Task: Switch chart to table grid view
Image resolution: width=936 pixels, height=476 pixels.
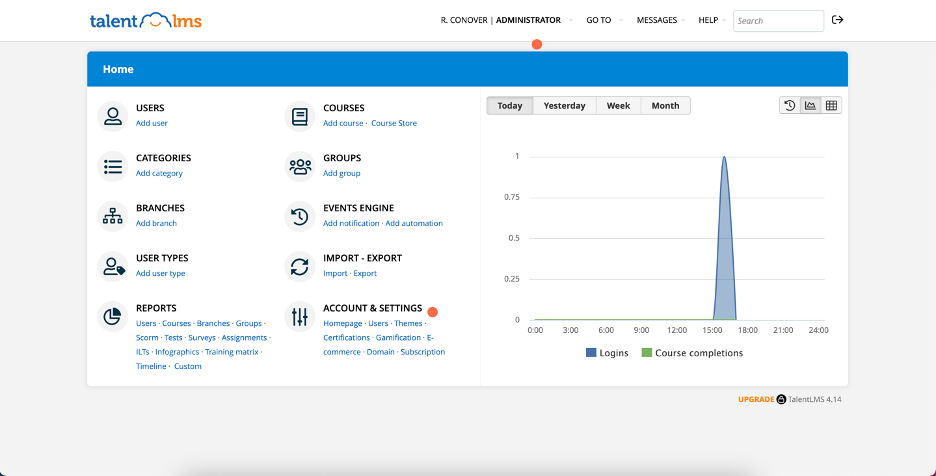Action: click(x=831, y=105)
